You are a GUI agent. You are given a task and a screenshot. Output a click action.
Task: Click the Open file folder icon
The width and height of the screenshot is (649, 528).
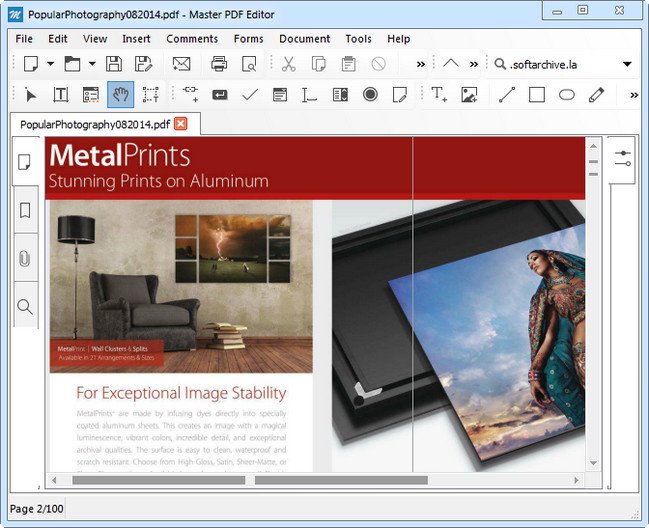tap(72, 64)
